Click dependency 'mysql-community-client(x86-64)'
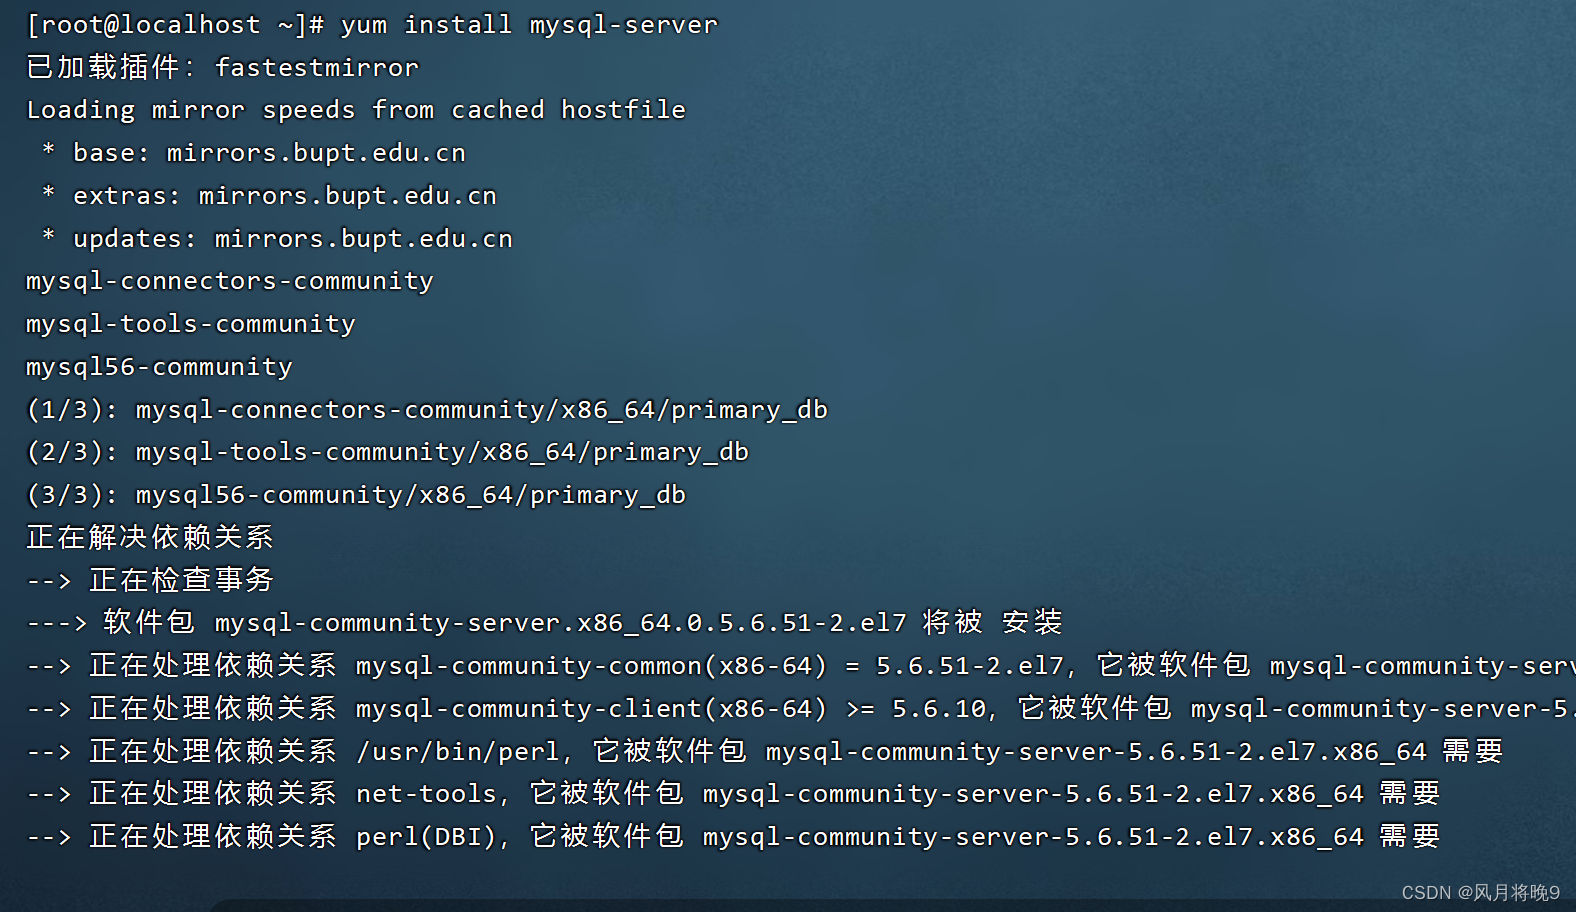The height and width of the screenshot is (912, 1576). click(x=592, y=709)
